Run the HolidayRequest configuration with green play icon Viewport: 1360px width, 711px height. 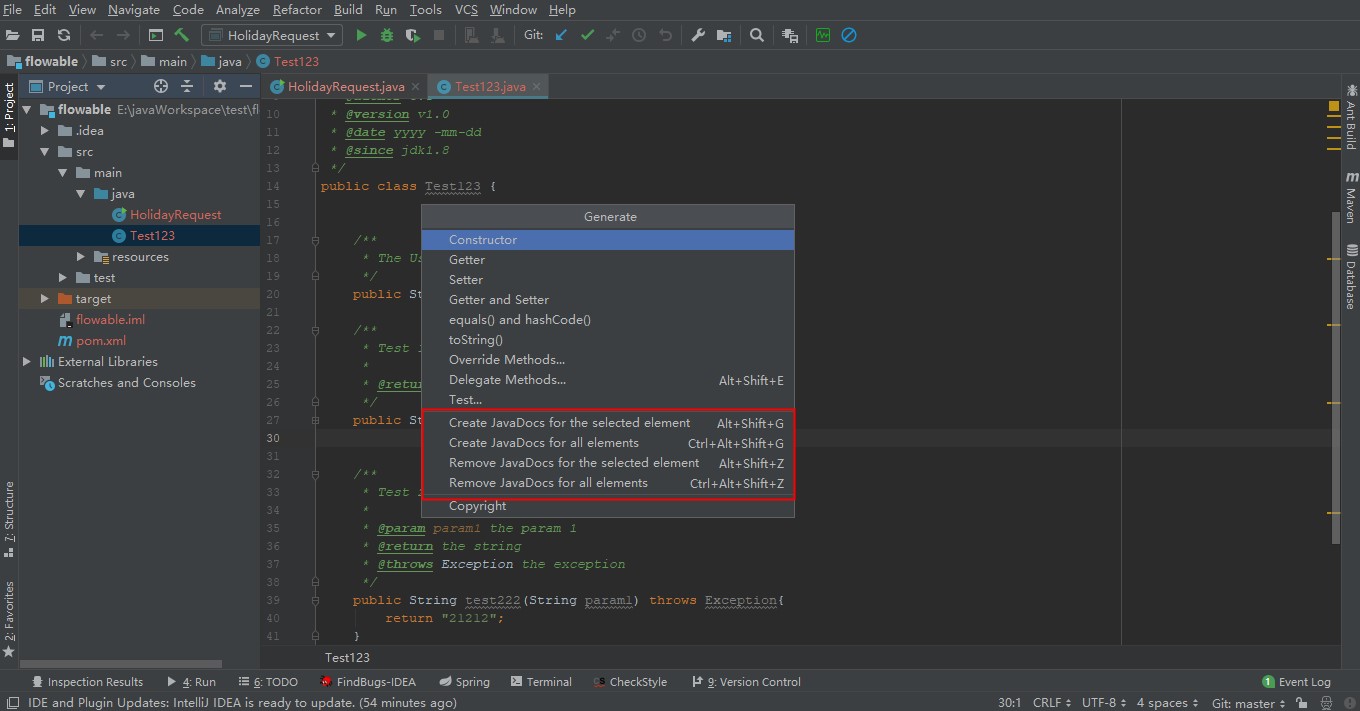point(362,35)
